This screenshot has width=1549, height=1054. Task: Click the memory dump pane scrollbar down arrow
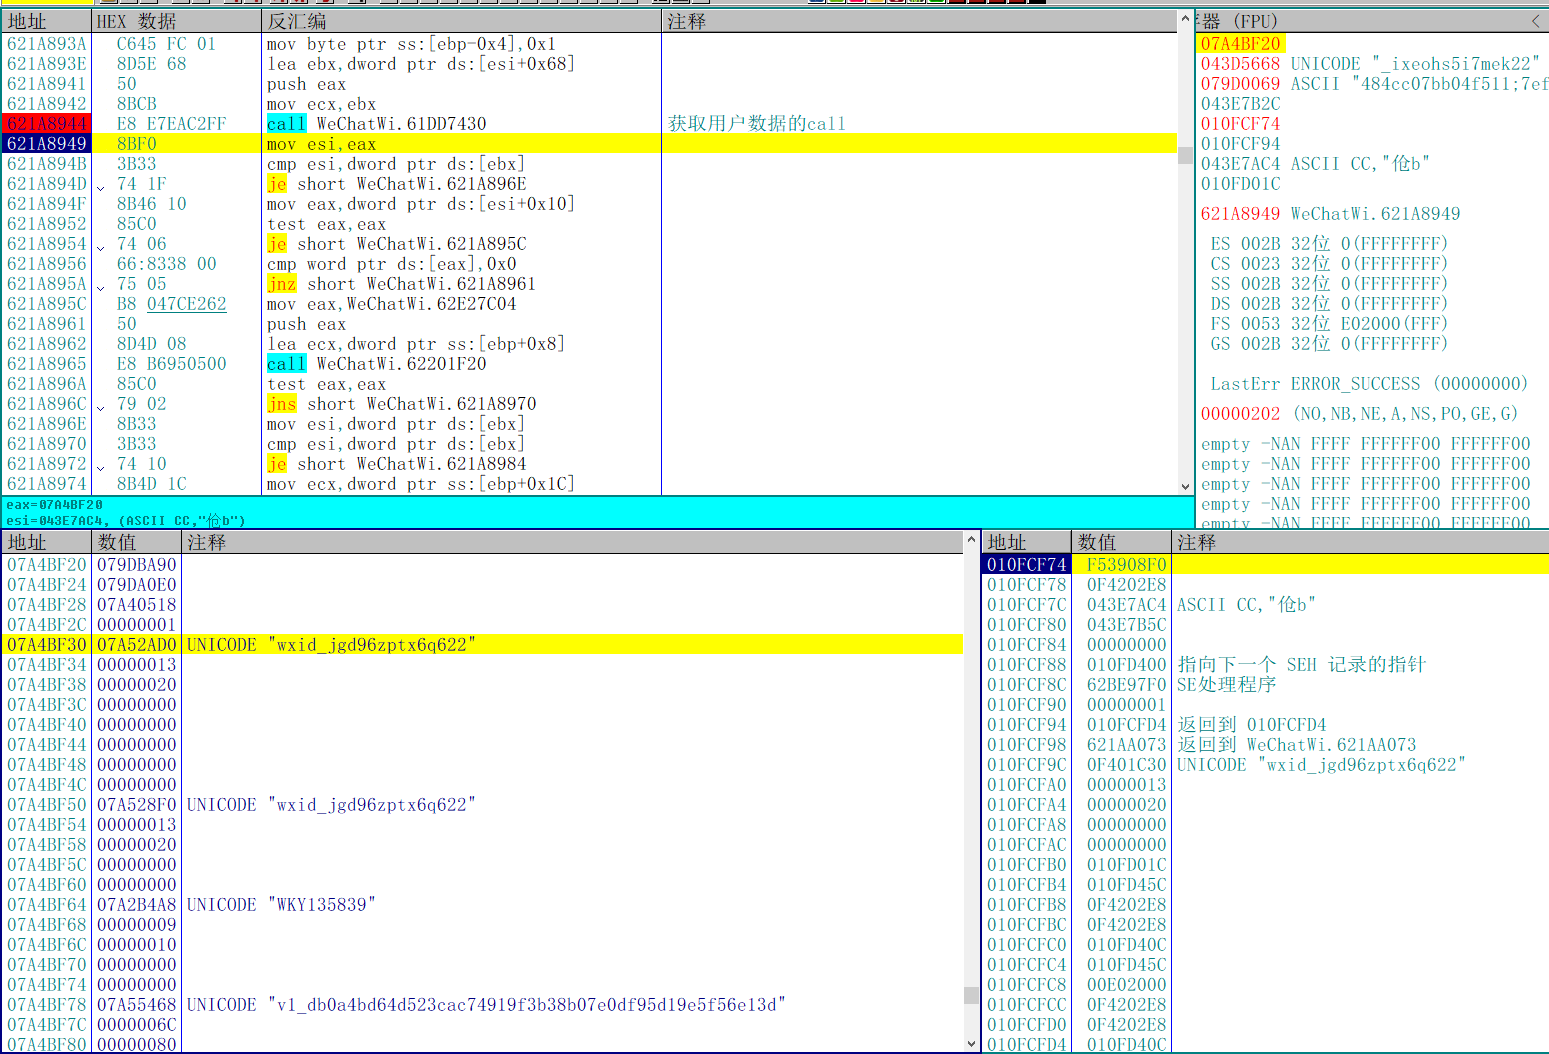pos(971,1043)
